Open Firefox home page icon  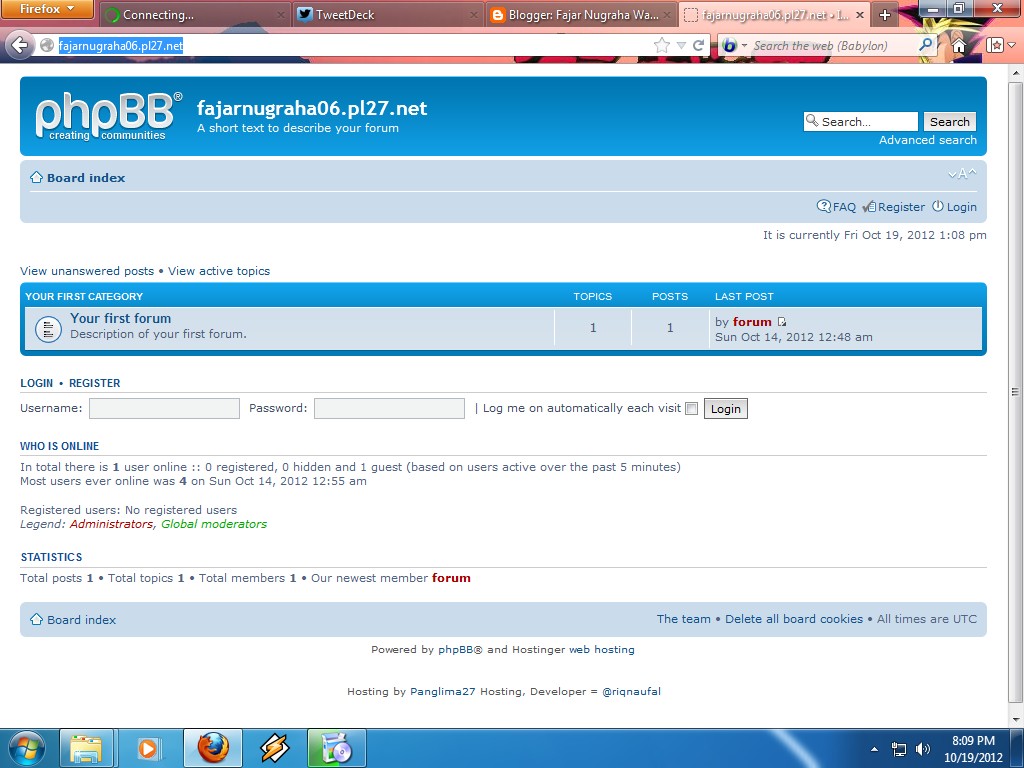(959, 45)
